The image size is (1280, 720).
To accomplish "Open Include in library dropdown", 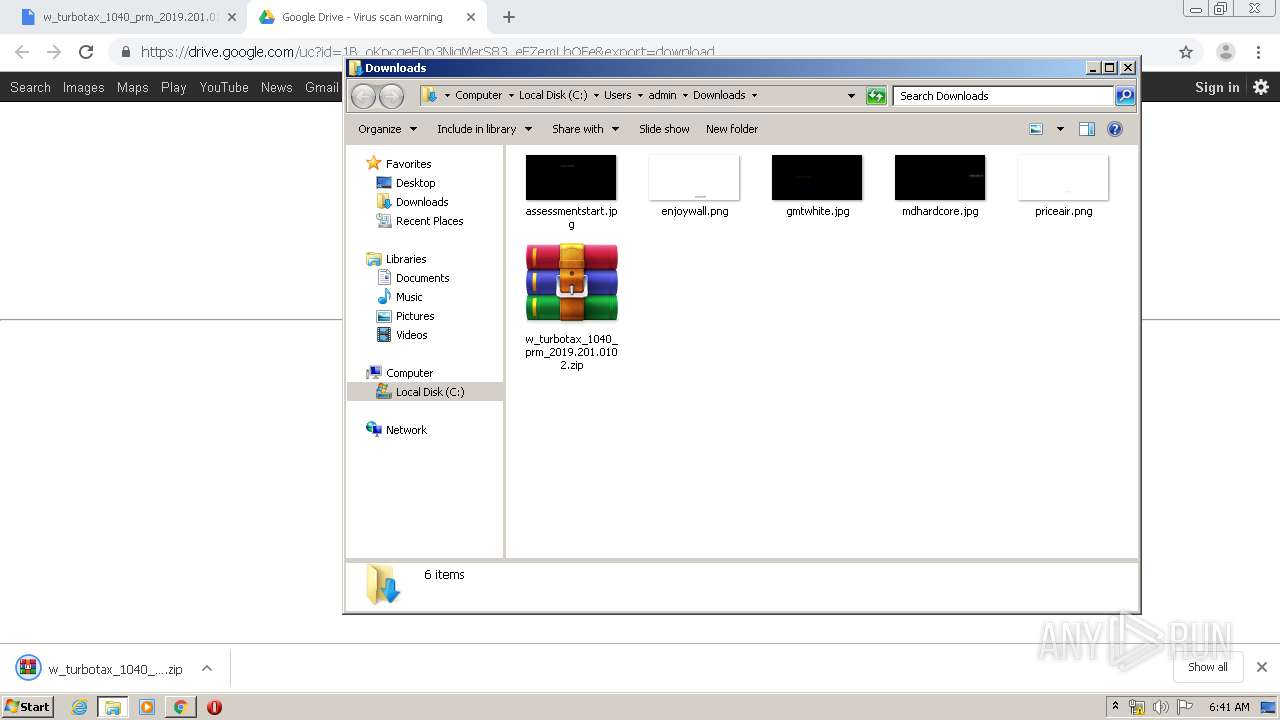I will tap(484, 129).
